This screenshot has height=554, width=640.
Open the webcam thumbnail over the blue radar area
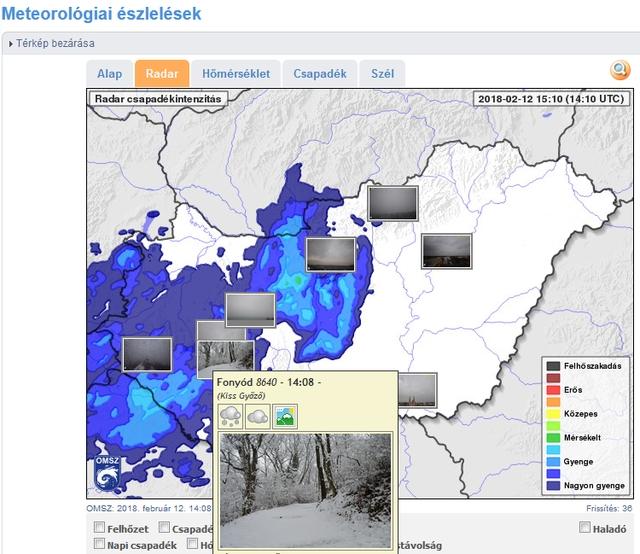click(x=331, y=255)
